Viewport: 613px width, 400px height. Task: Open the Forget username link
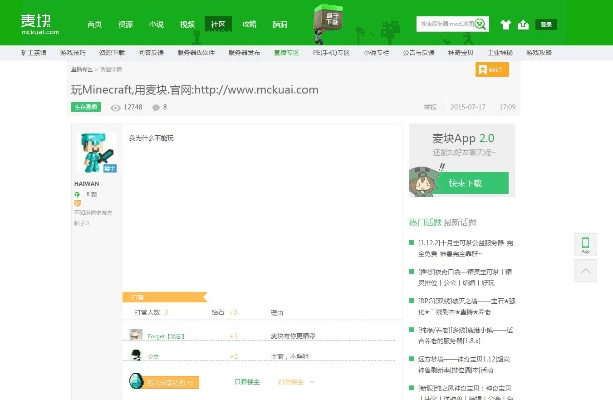166,336
